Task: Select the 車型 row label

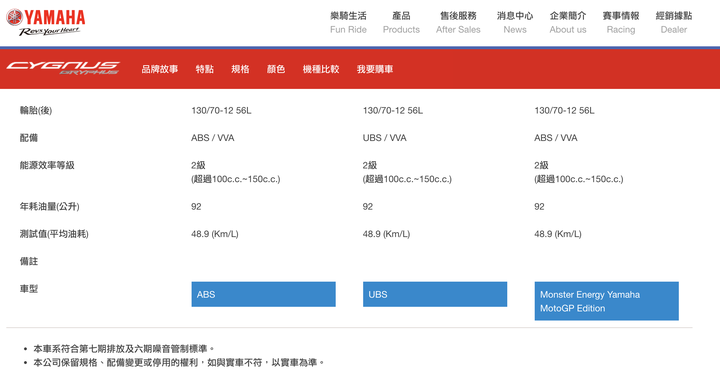Action: (28, 289)
